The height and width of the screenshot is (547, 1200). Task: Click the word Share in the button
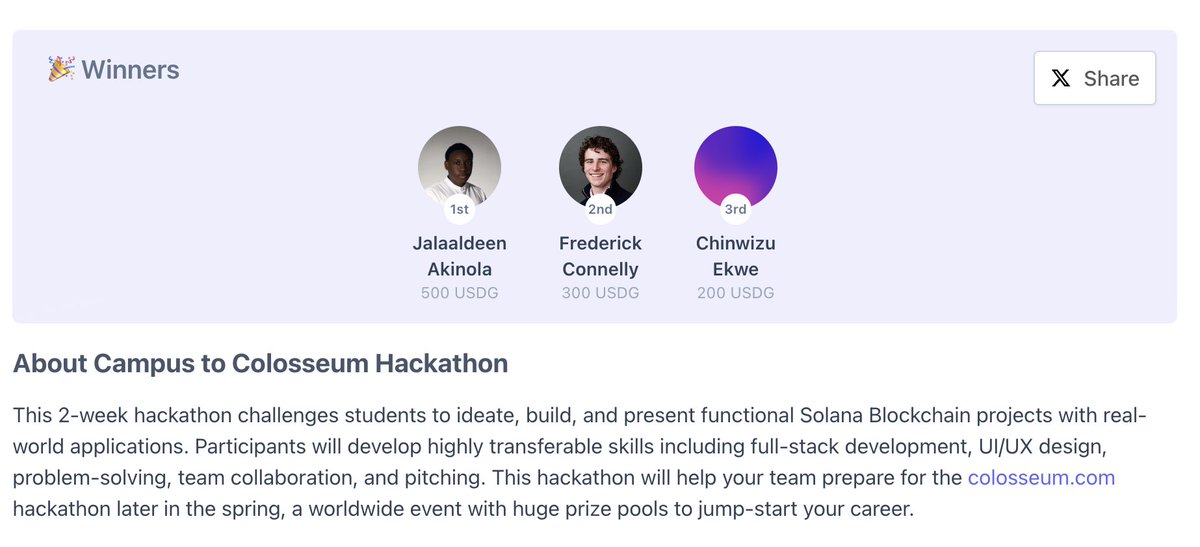1111,79
